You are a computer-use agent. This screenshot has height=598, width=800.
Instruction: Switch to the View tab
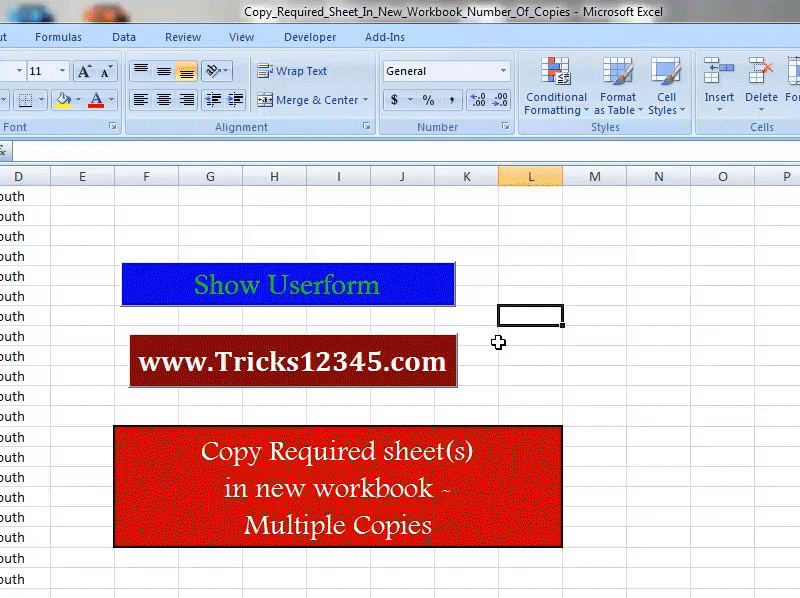click(x=241, y=37)
